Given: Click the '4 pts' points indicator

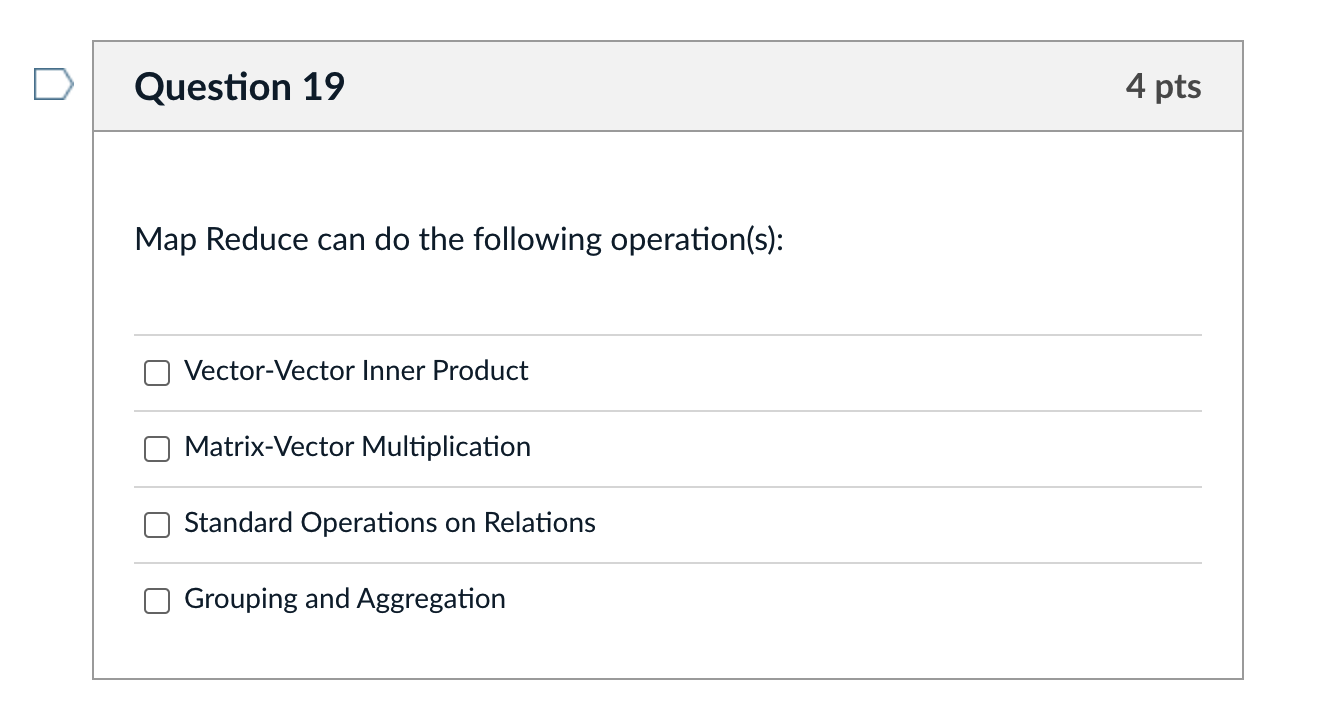Looking at the screenshot, I should pyautogui.click(x=1163, y=86).
